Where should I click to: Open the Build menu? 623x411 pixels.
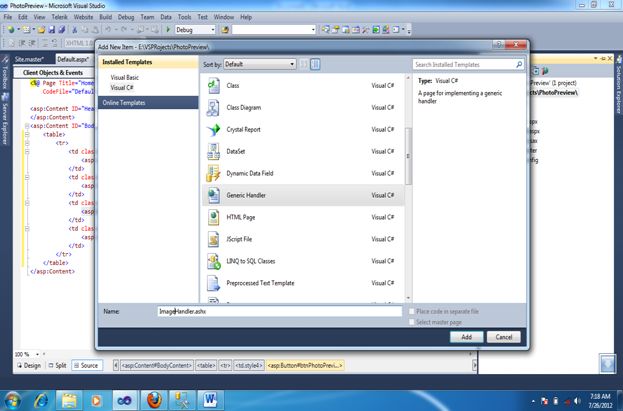106,17
